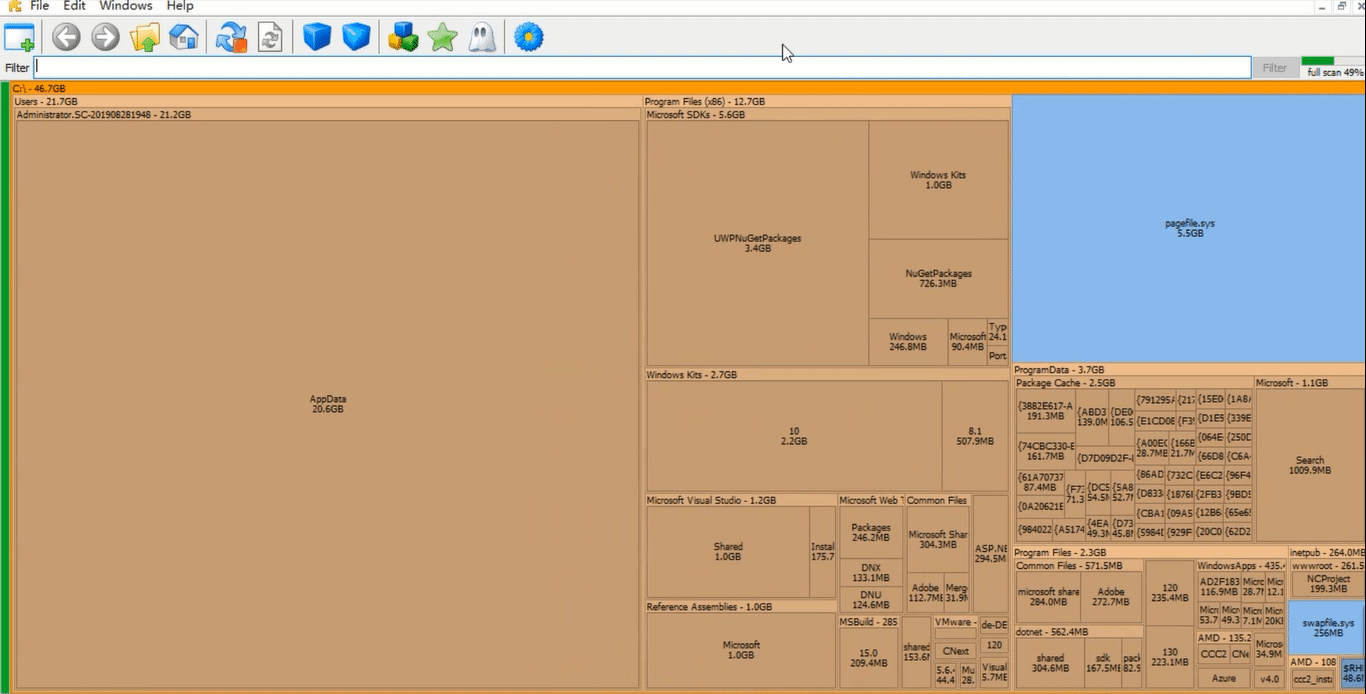The height and width of the screenshot is (694, 1366).
Task: Click the folder-up icon to go up
Action: pos(145,38)
